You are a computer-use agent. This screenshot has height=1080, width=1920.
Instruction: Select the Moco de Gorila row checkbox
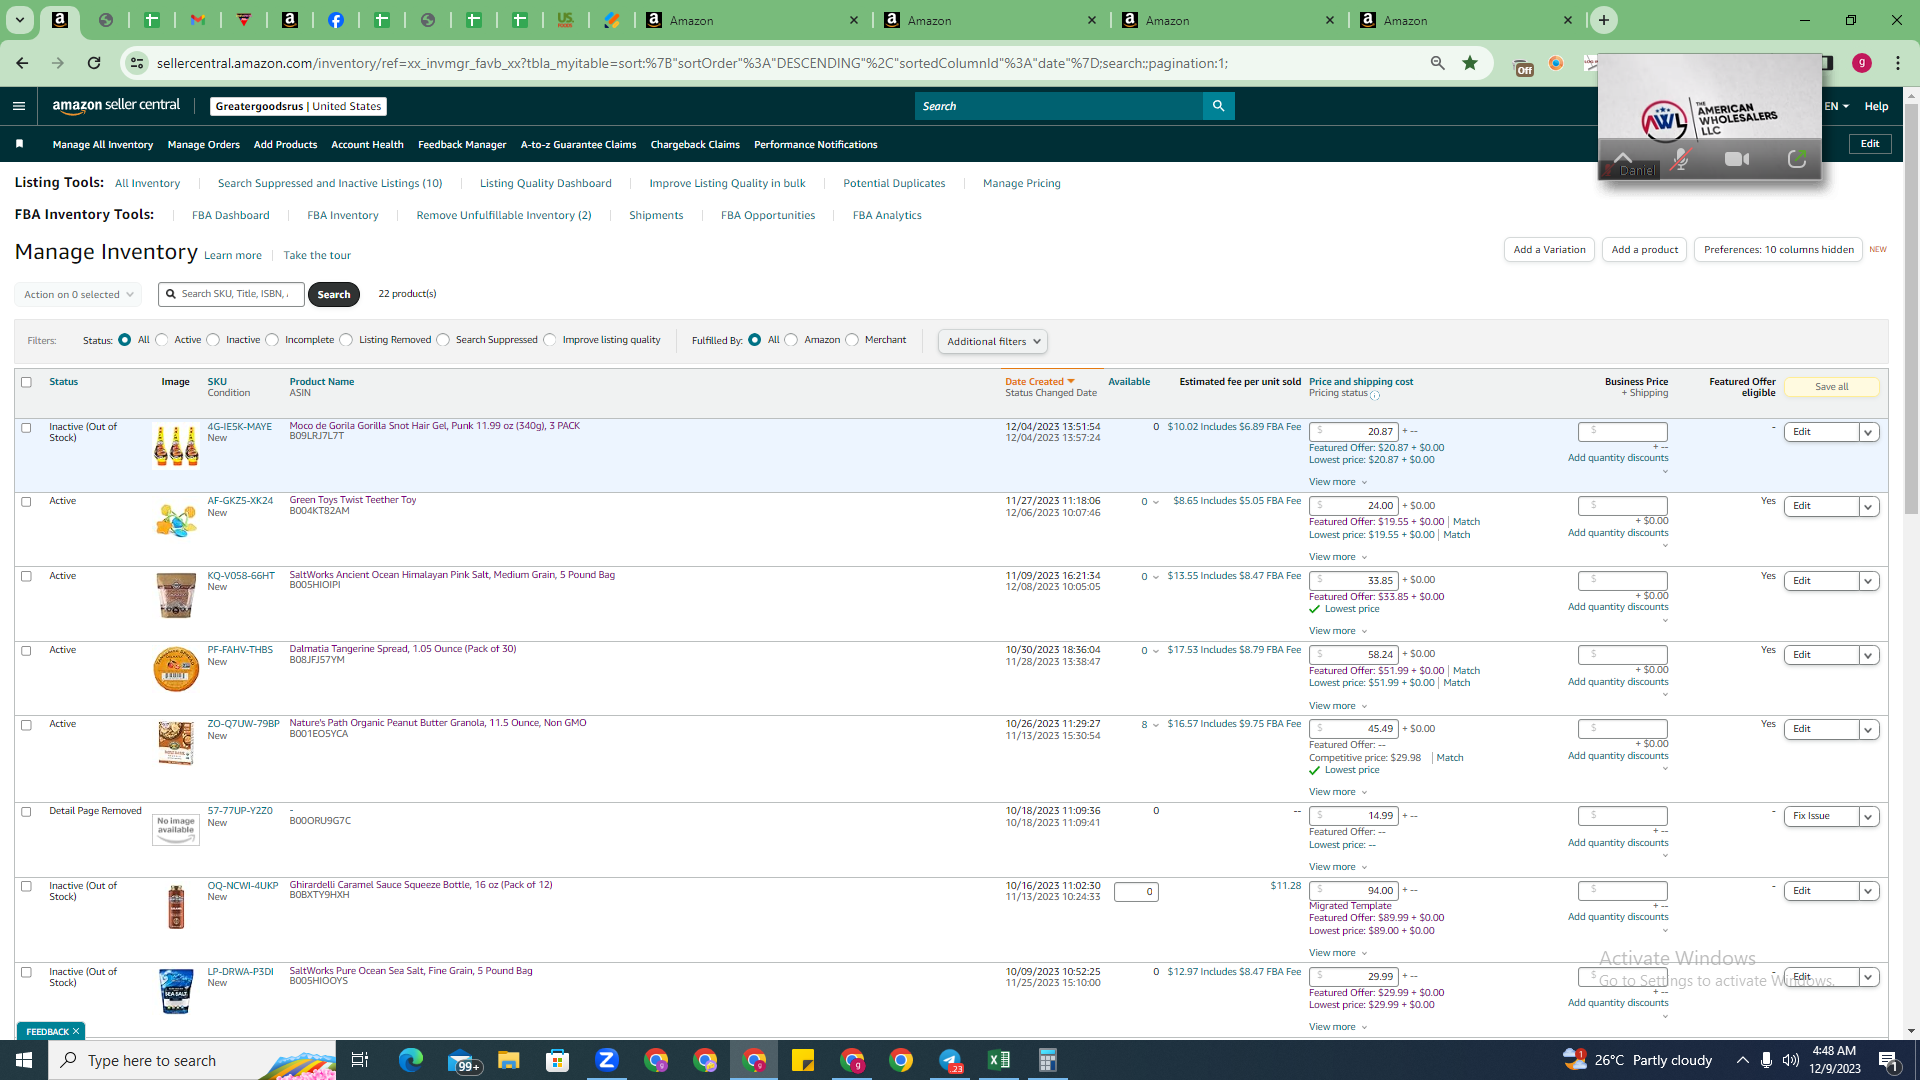(27, 428)
